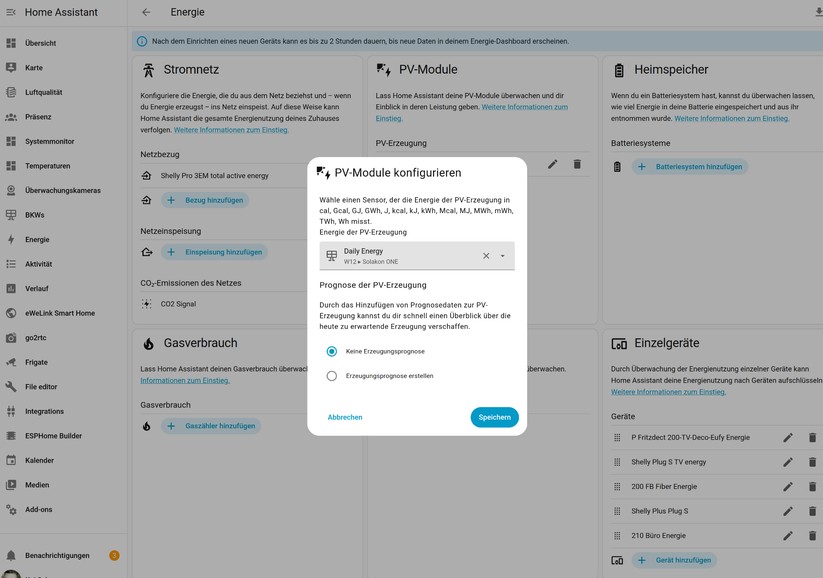Delete the 210 Büro Energie device
Image resolution: width=823 pixels, height=578 pixels.
pos(811,536)
